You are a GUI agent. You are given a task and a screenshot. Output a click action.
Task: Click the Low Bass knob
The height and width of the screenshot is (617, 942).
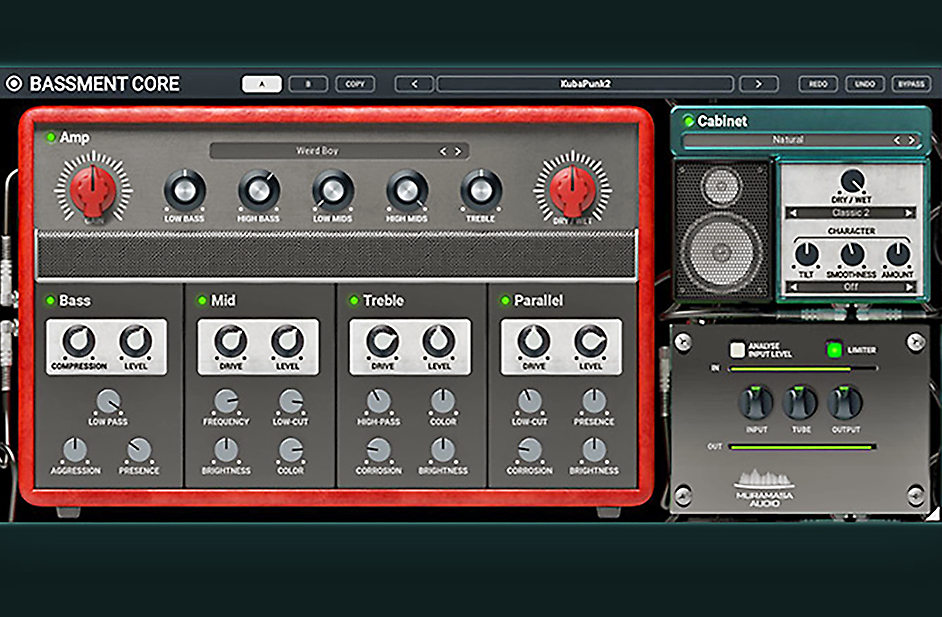(x=184, y=190)
